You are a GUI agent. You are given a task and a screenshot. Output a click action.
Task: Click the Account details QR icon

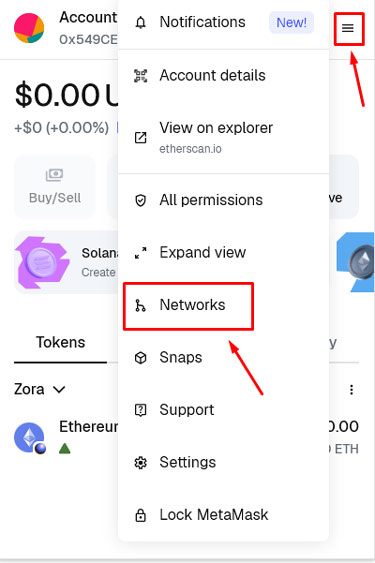click(x=140, y=76)
